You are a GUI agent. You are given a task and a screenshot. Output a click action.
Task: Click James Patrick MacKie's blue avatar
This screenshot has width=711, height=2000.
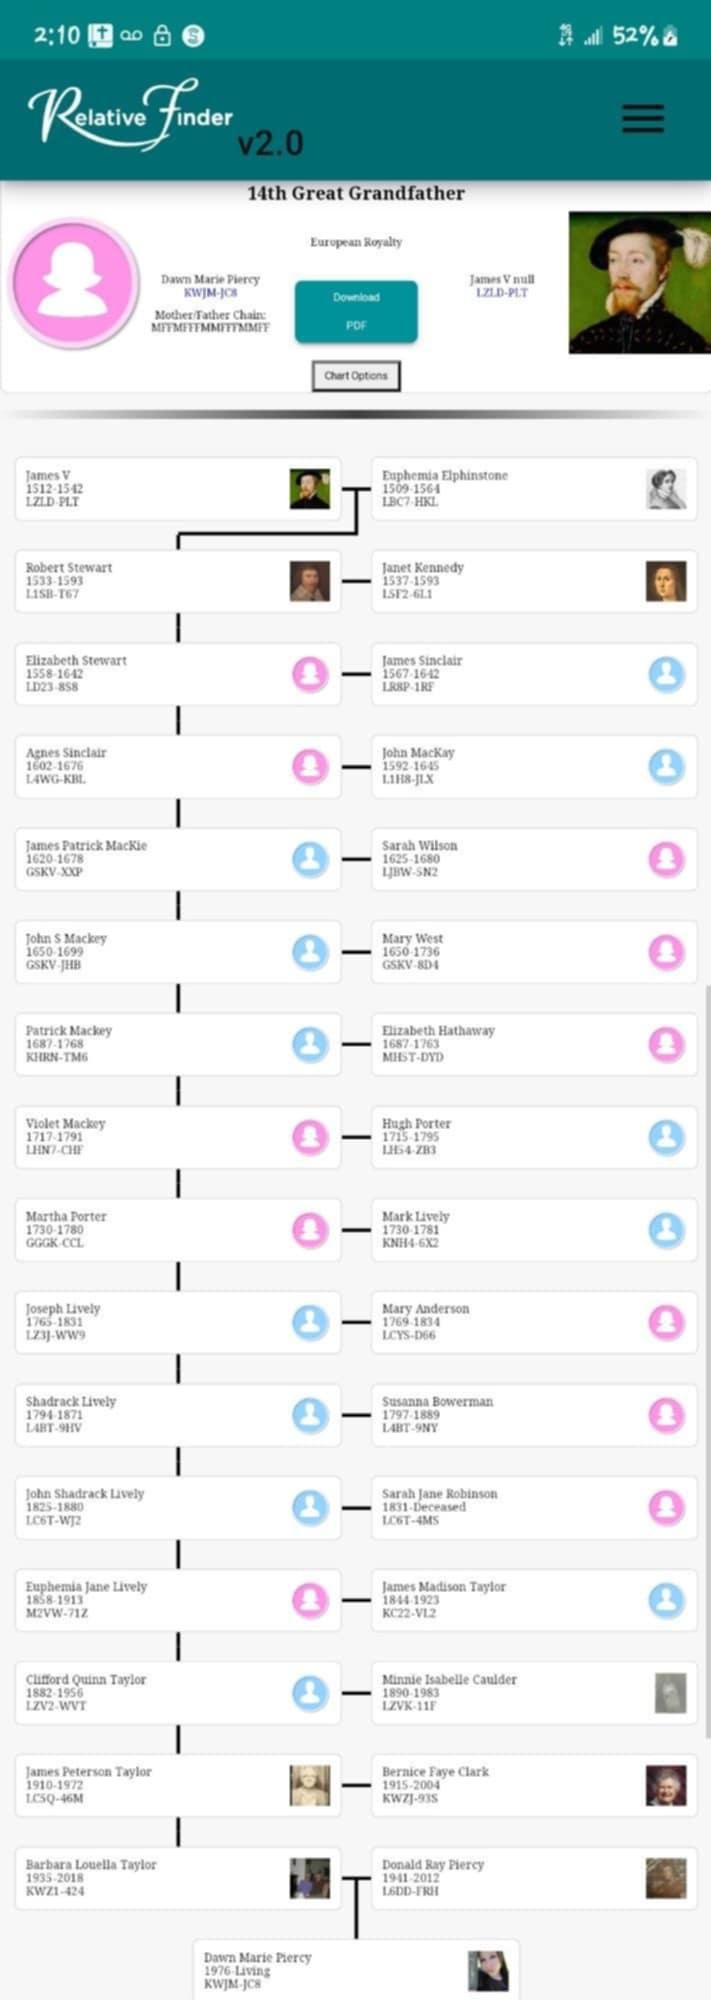click(x=310, y=859)
